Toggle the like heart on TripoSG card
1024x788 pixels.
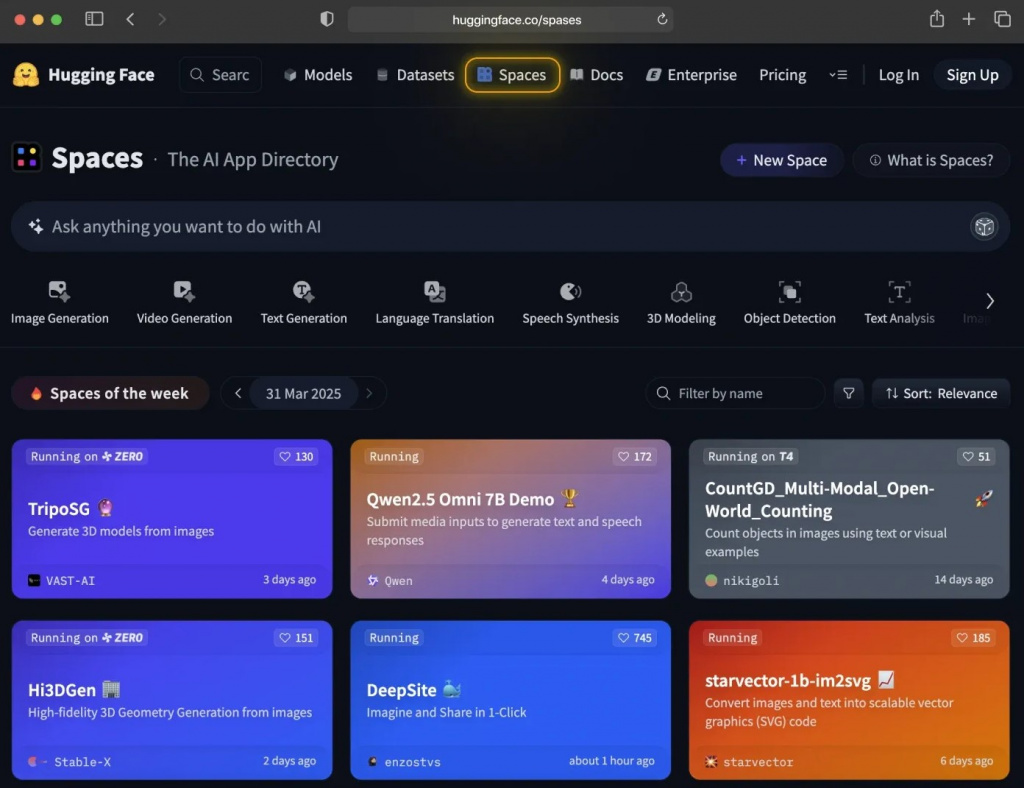point(296,457)
